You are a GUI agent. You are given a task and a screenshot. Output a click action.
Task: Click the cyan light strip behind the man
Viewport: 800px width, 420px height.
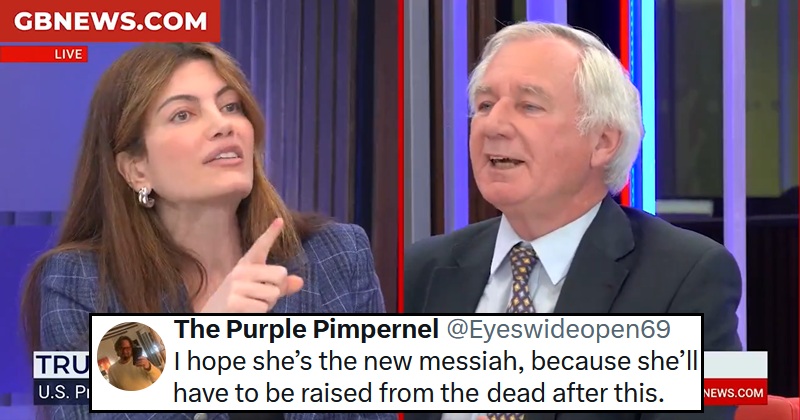tap(648, 102)
